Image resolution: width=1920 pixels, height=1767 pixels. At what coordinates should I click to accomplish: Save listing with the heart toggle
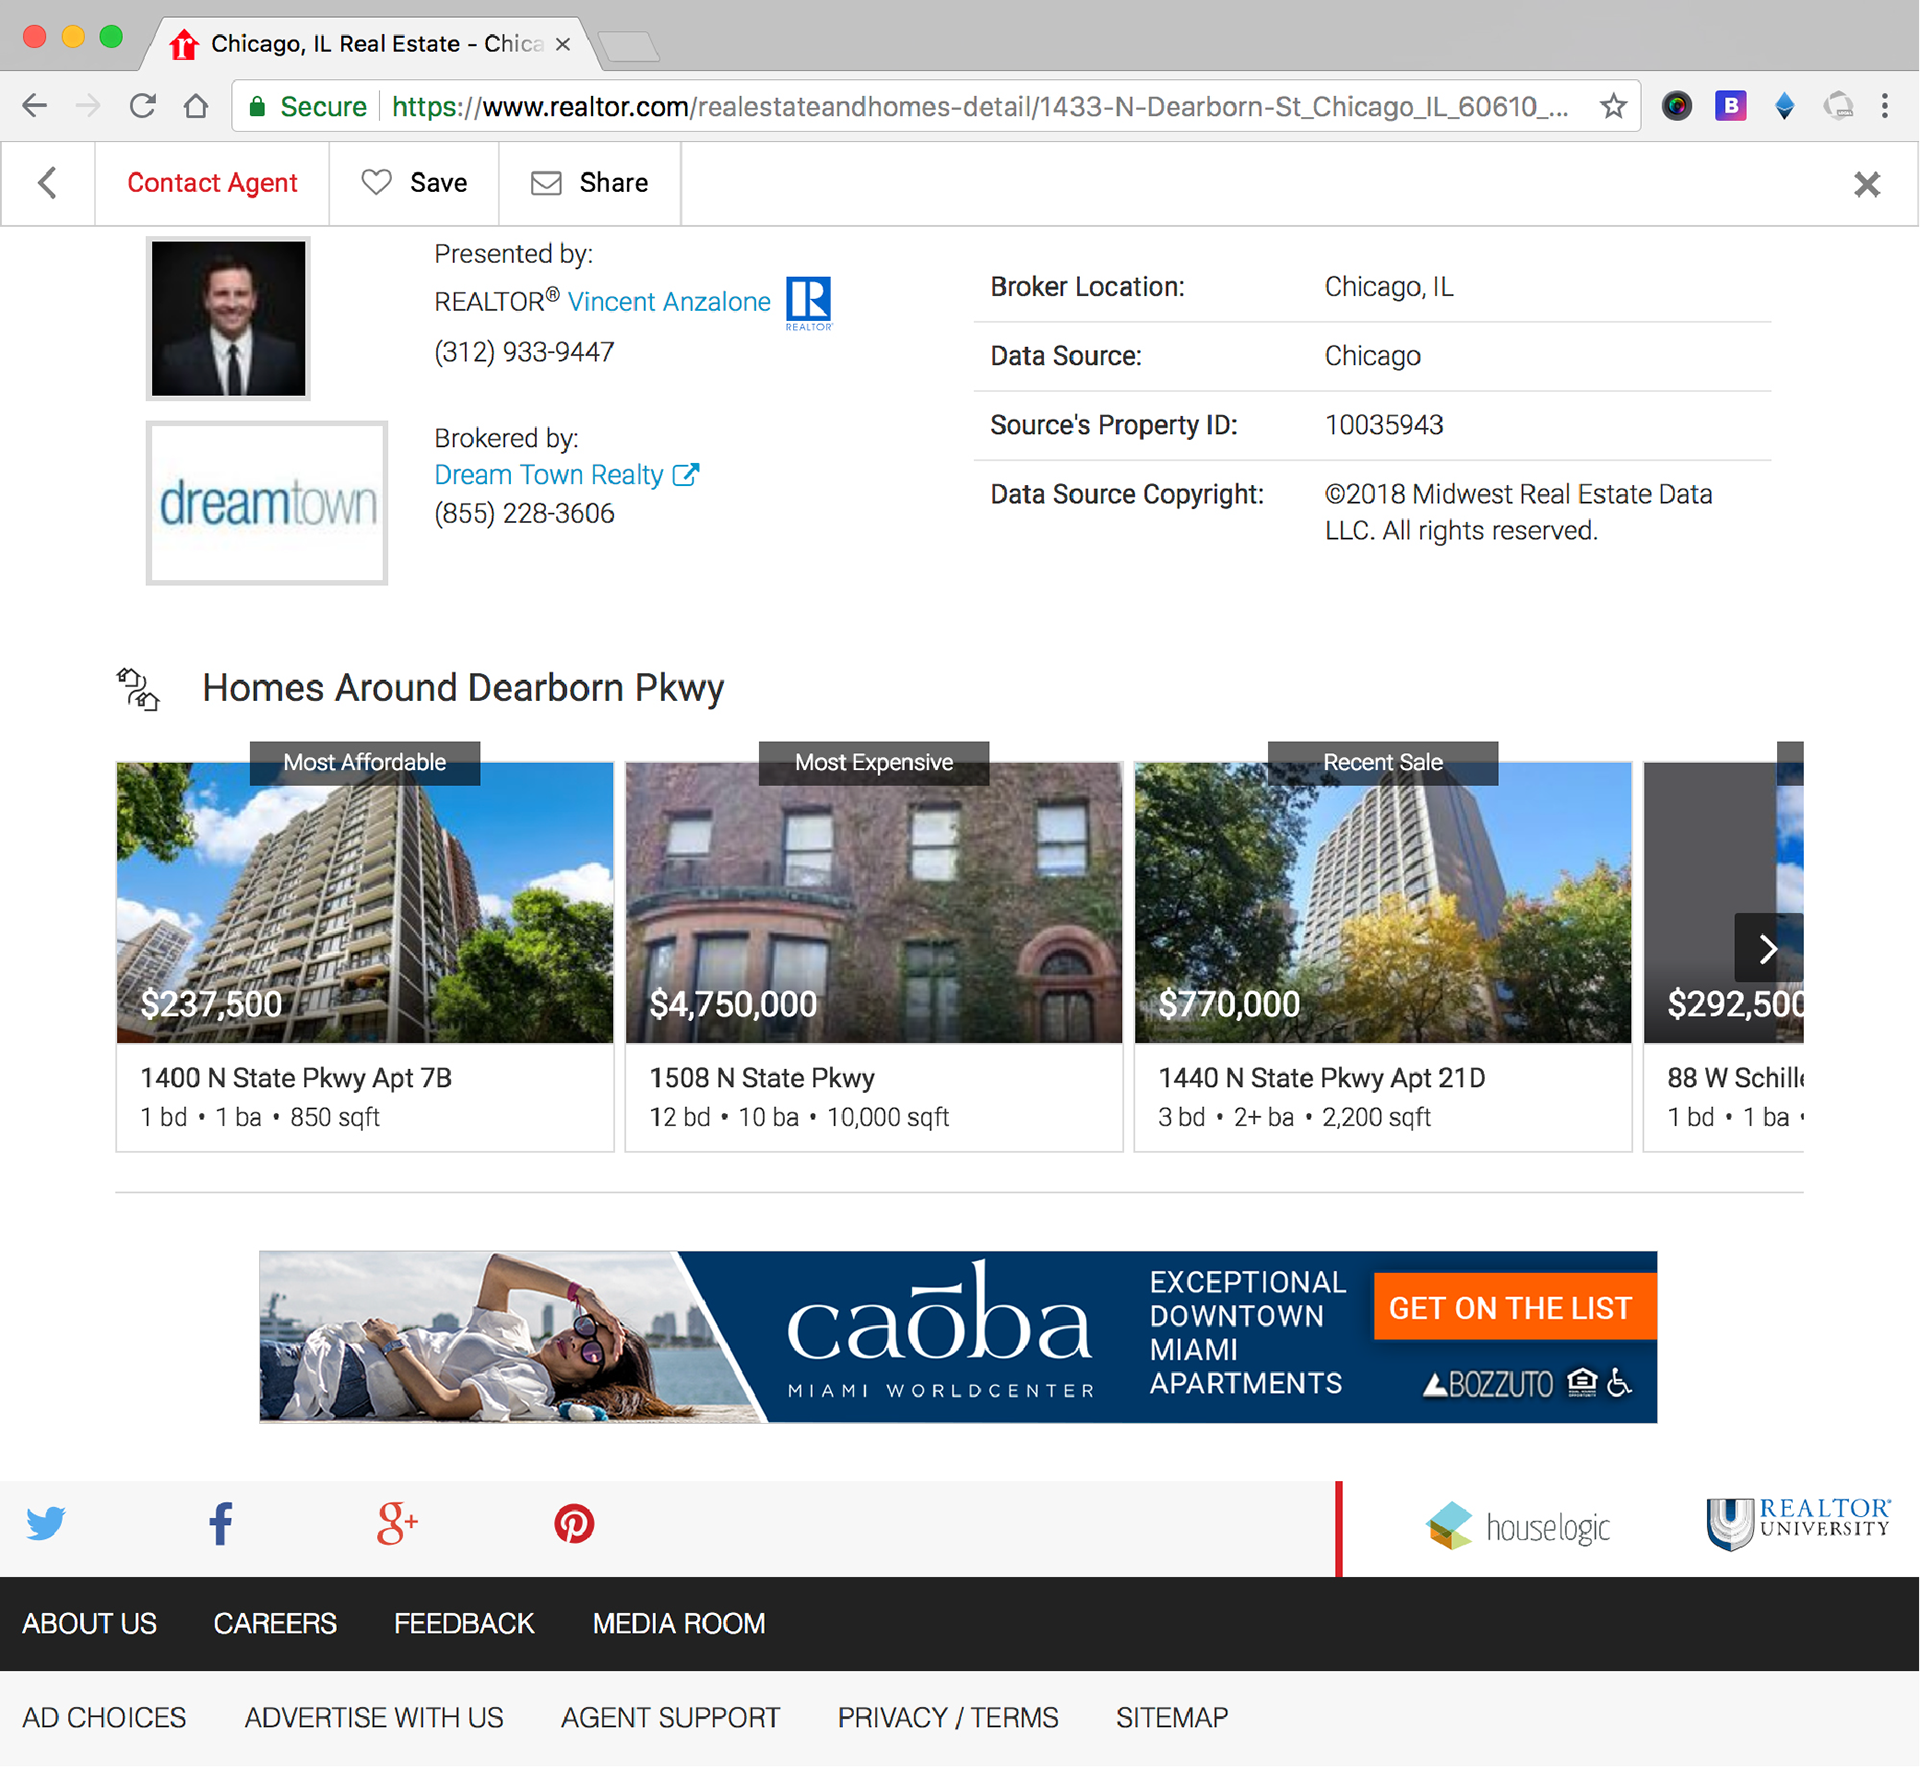[414, 183]
